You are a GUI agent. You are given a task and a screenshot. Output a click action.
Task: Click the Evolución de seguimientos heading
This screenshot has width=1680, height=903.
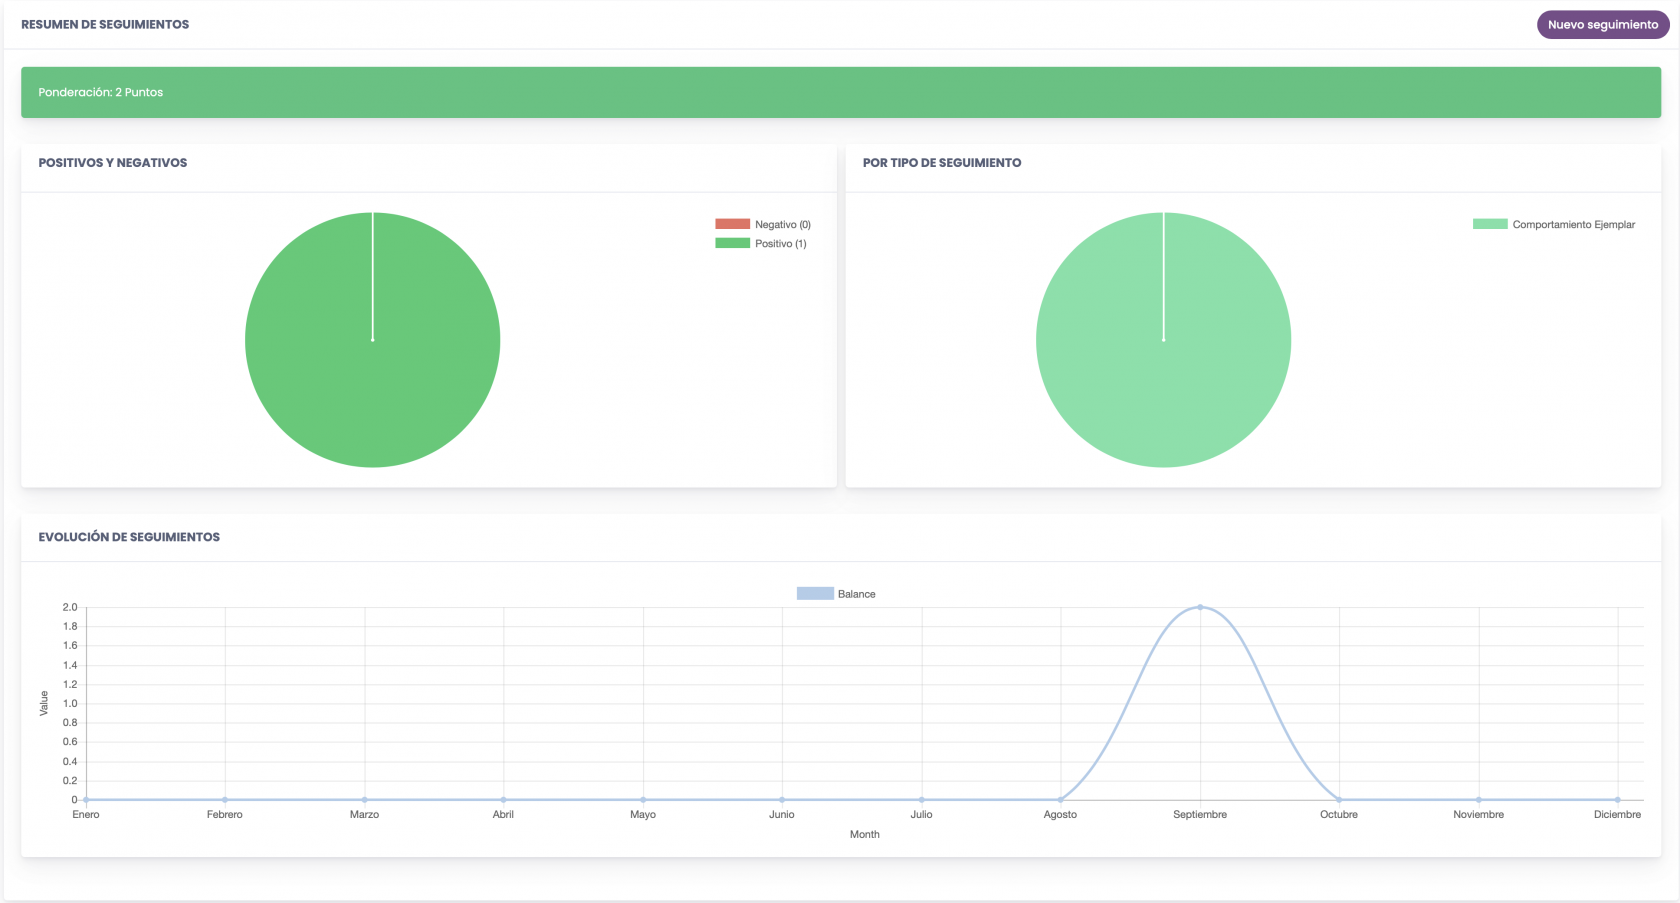[x=129, y=537]
